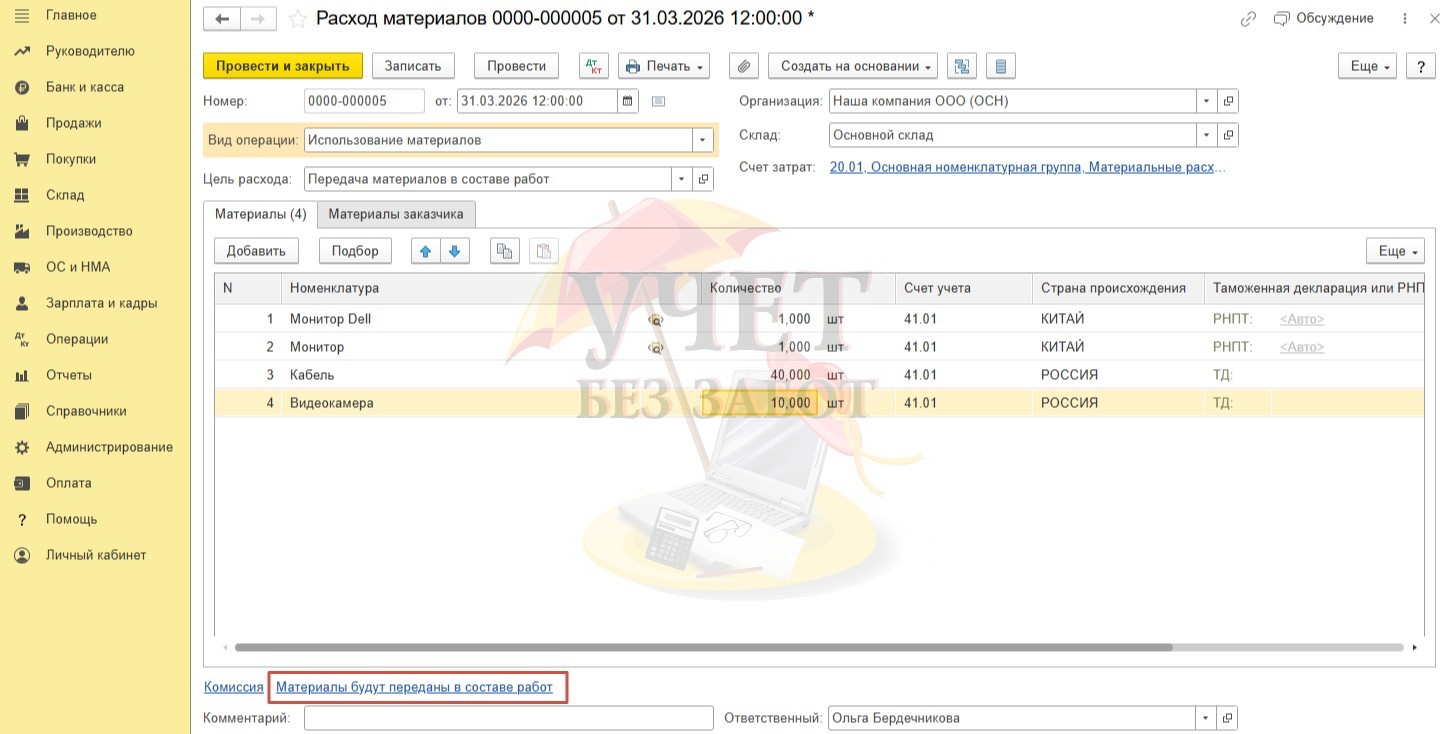Click the paperclip attachments icon
Viewport: 1453px width, 734px height.
point(743,66)
